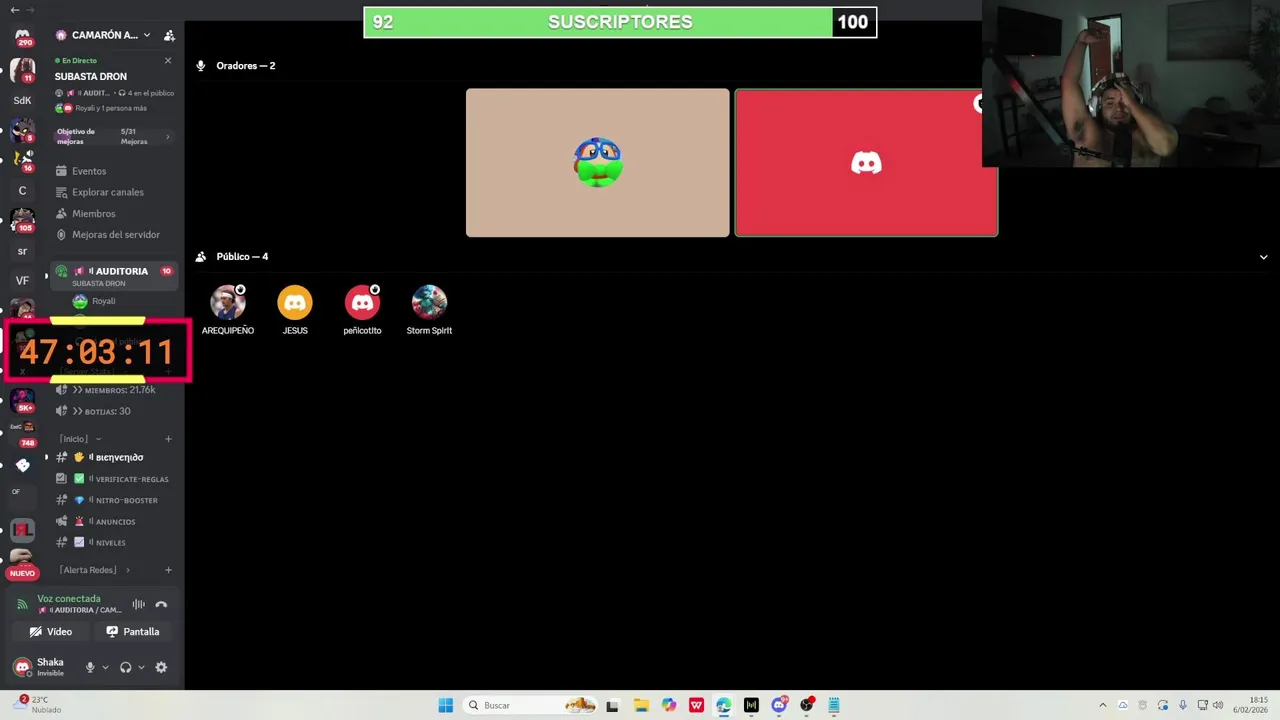Show hidden system tray icons

(x=1103, y=705)
